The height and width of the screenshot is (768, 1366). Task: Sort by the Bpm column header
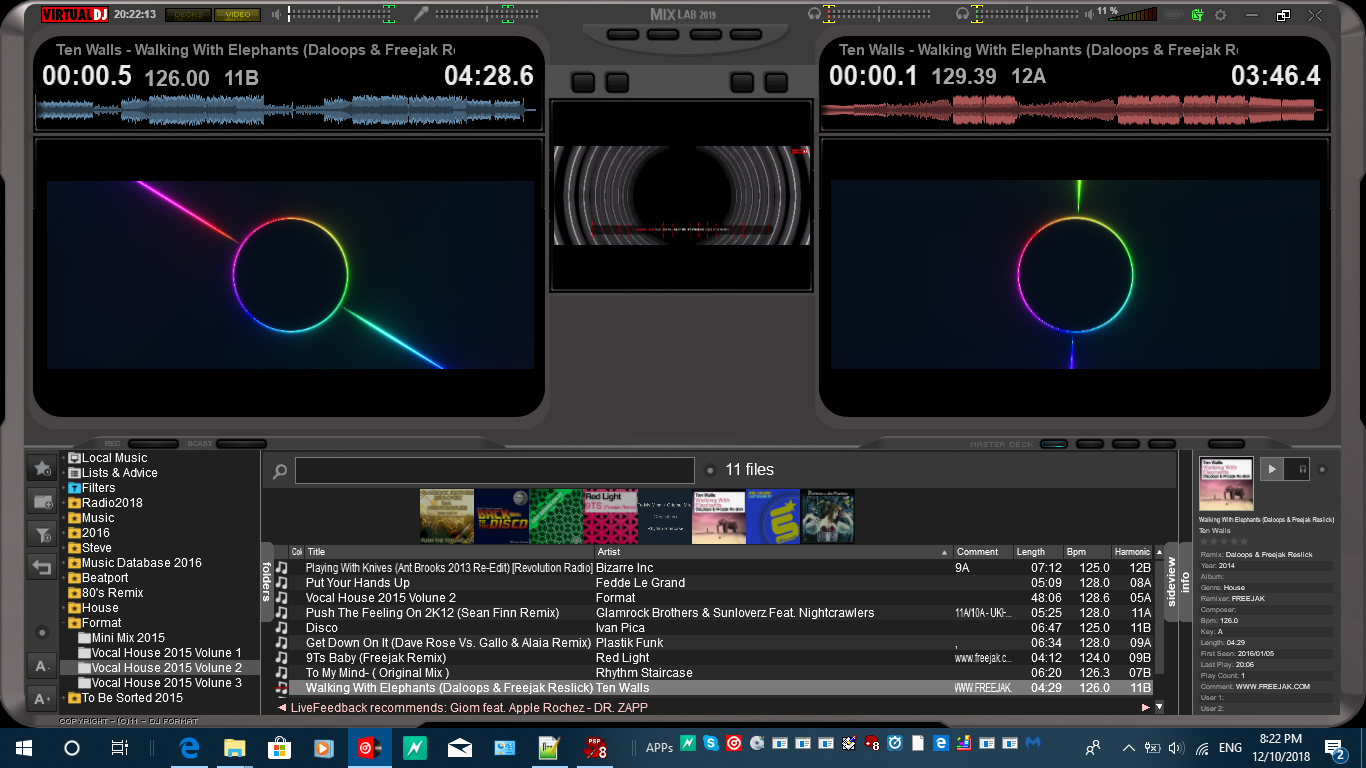(x=1087, y=552)
